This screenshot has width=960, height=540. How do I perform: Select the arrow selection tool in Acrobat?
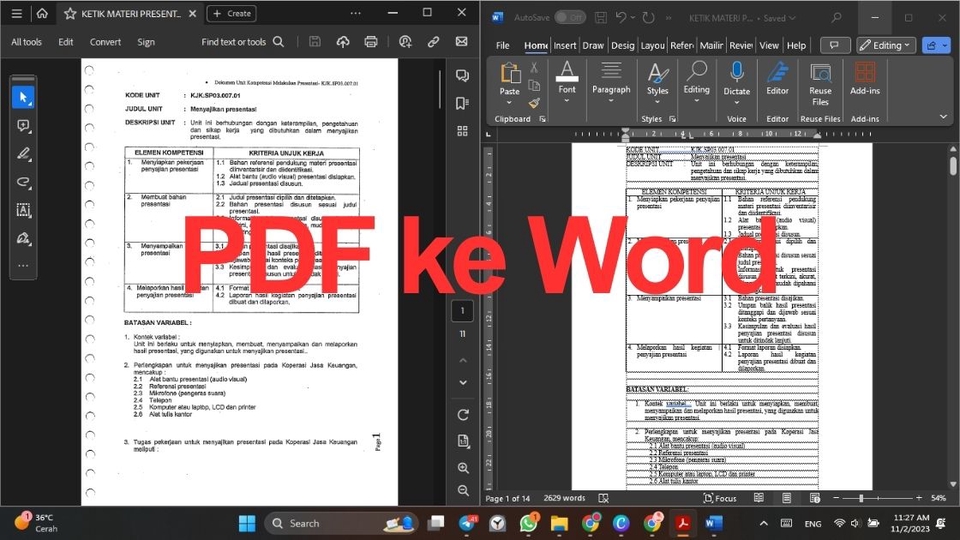(23, 97)
